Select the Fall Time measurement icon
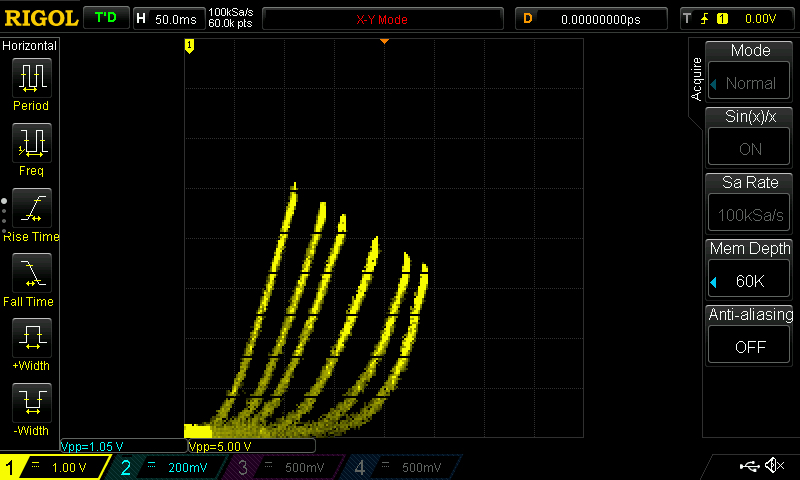This screenshot has height=480, width=800. (32, 273)
